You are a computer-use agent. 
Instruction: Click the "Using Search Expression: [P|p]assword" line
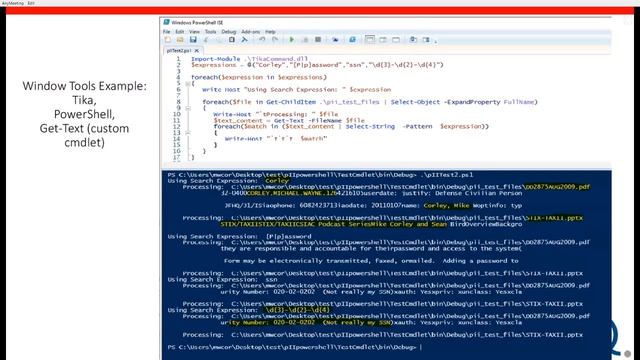[240, 236]
